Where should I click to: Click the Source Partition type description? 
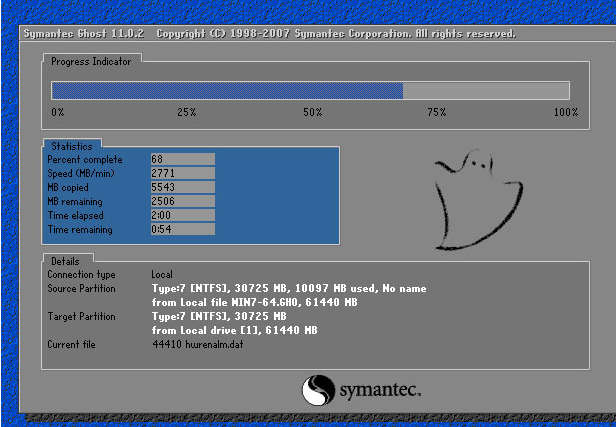click(289, 288)
